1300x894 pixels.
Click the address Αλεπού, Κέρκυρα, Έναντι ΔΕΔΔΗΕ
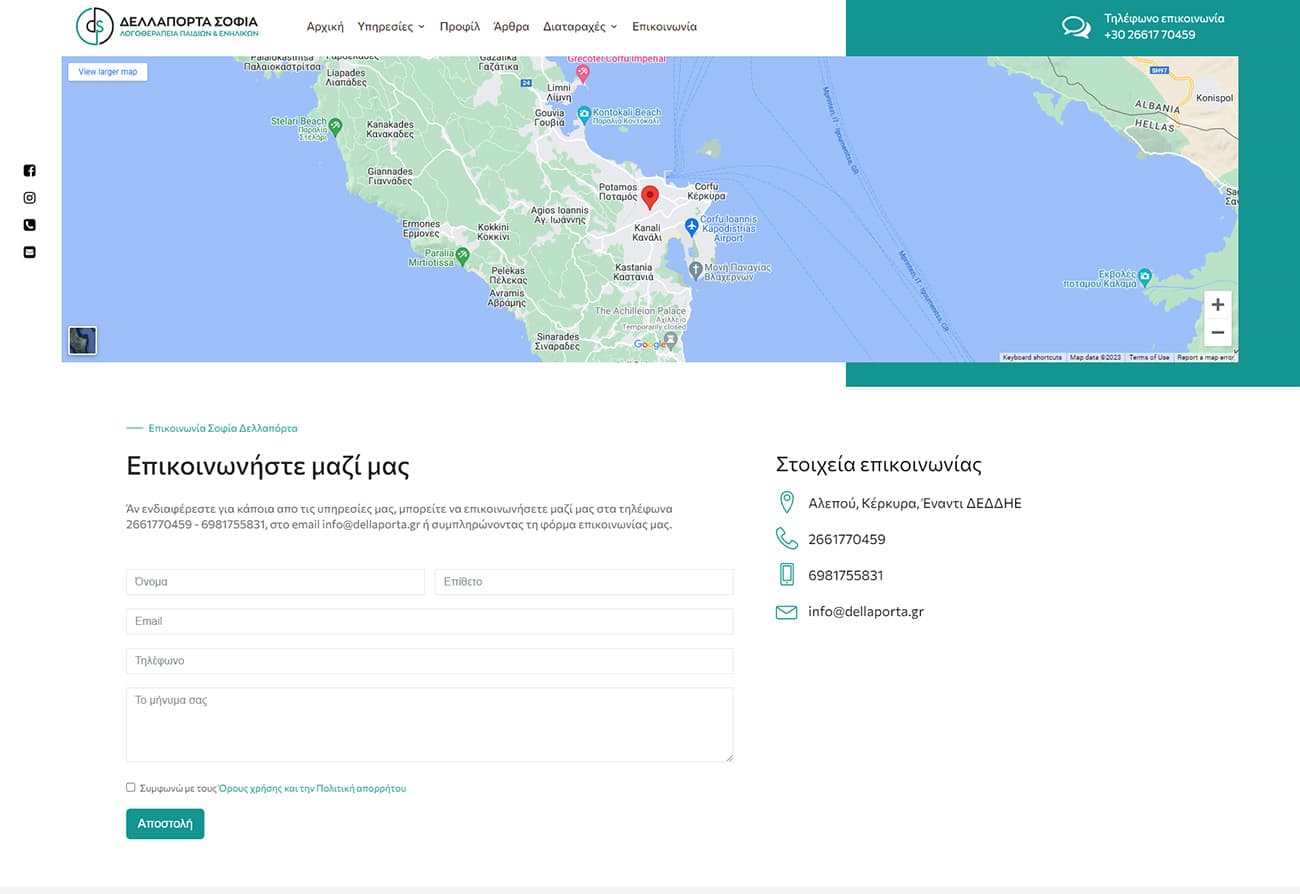coord(915,504)
